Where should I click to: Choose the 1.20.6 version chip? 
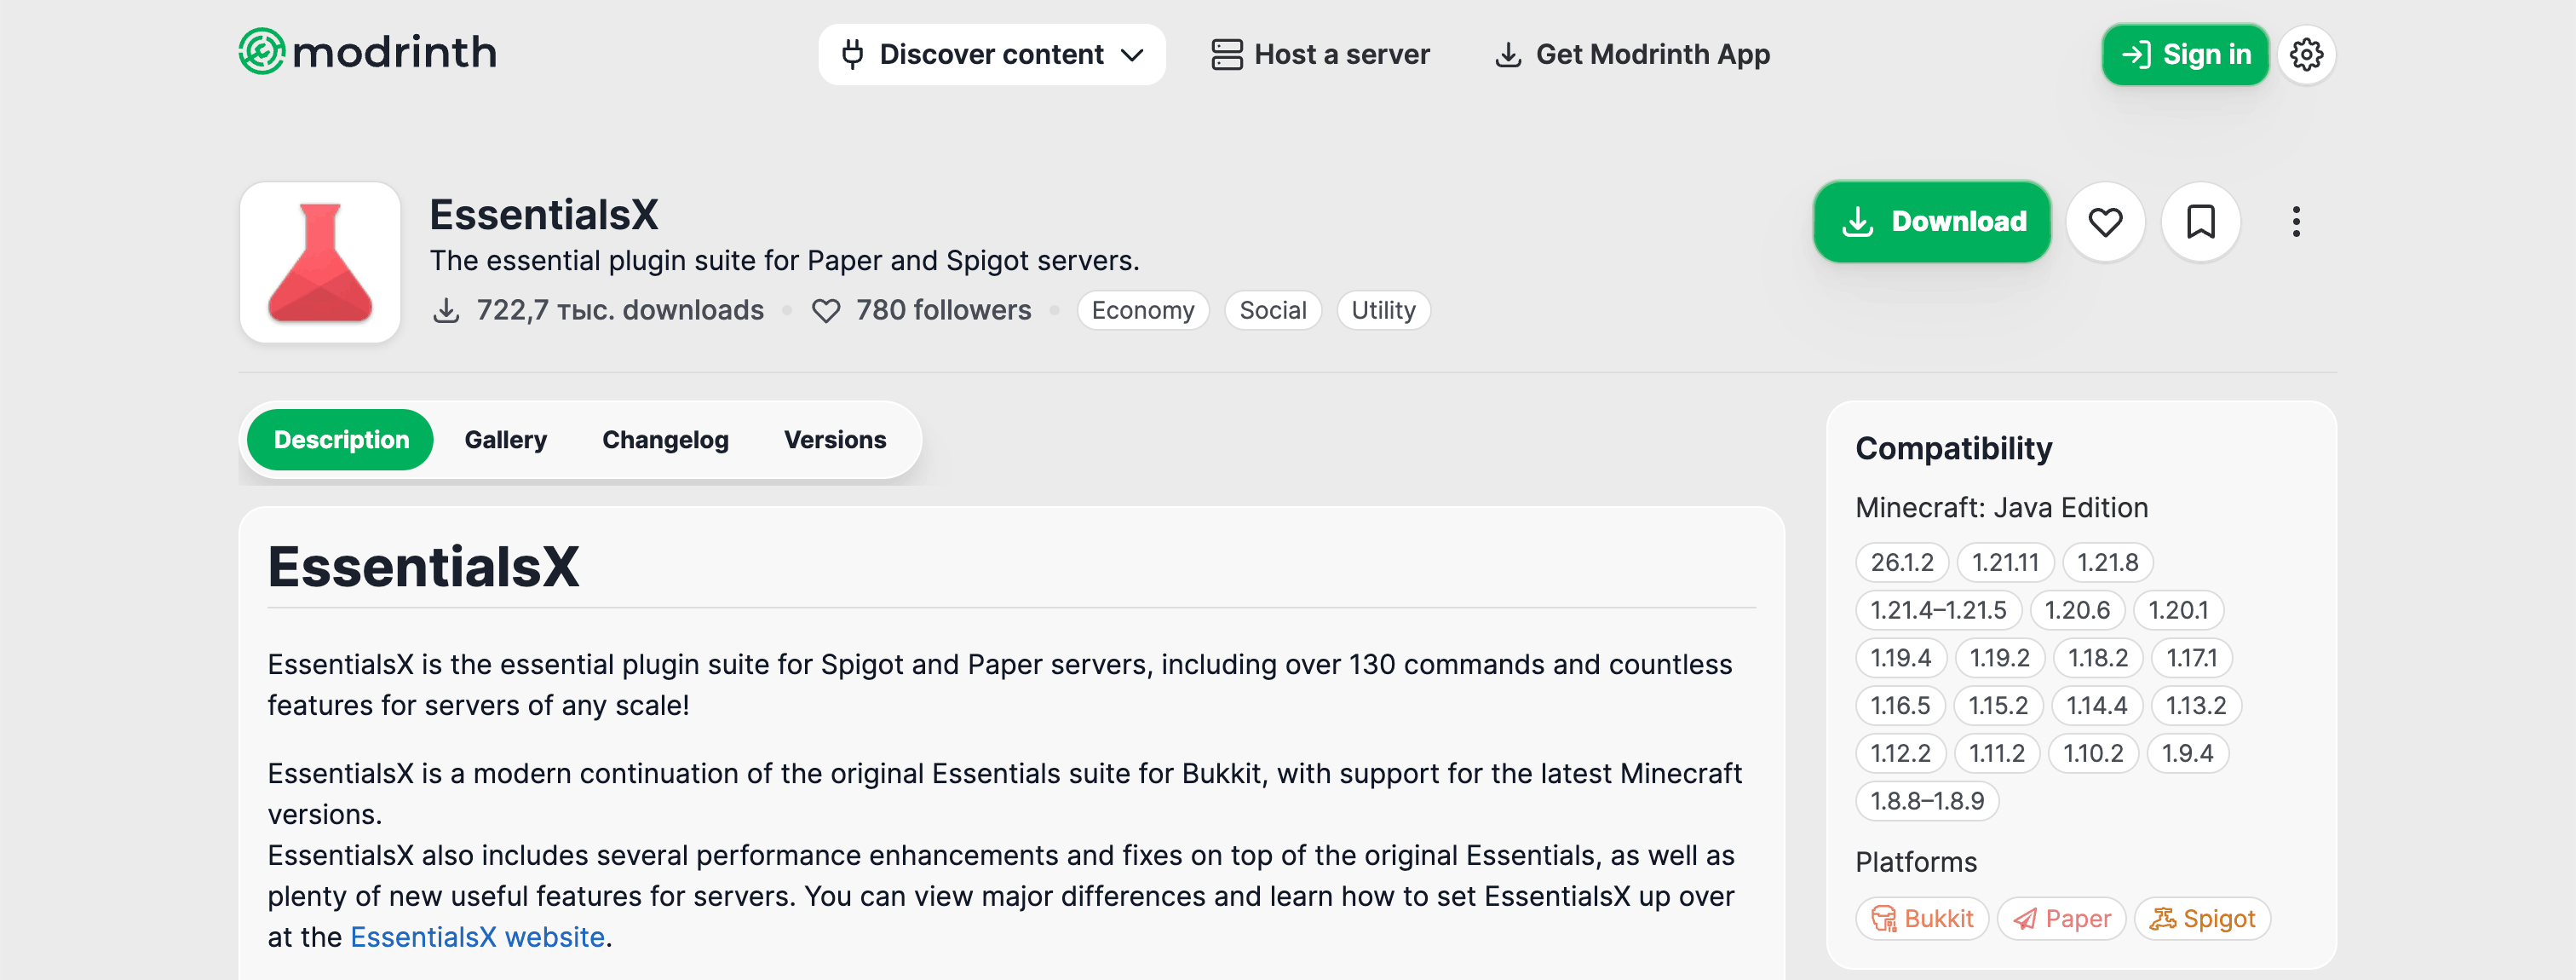point(2077,610)
